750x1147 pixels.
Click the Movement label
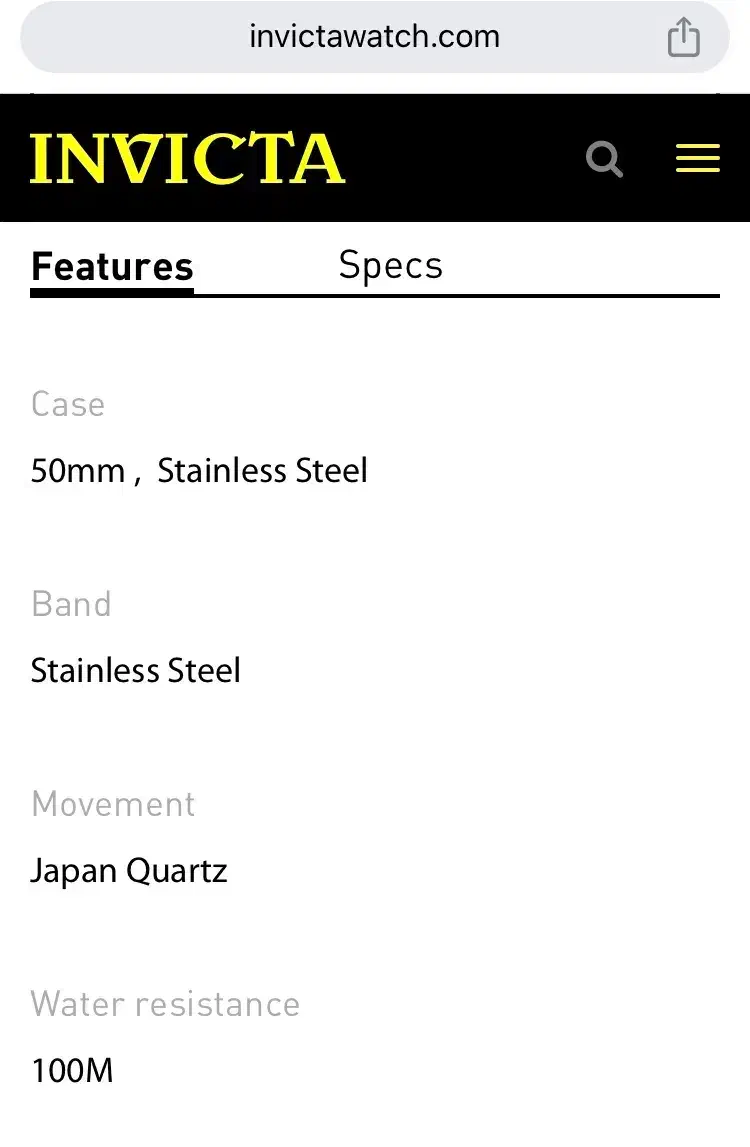point(113,804)
